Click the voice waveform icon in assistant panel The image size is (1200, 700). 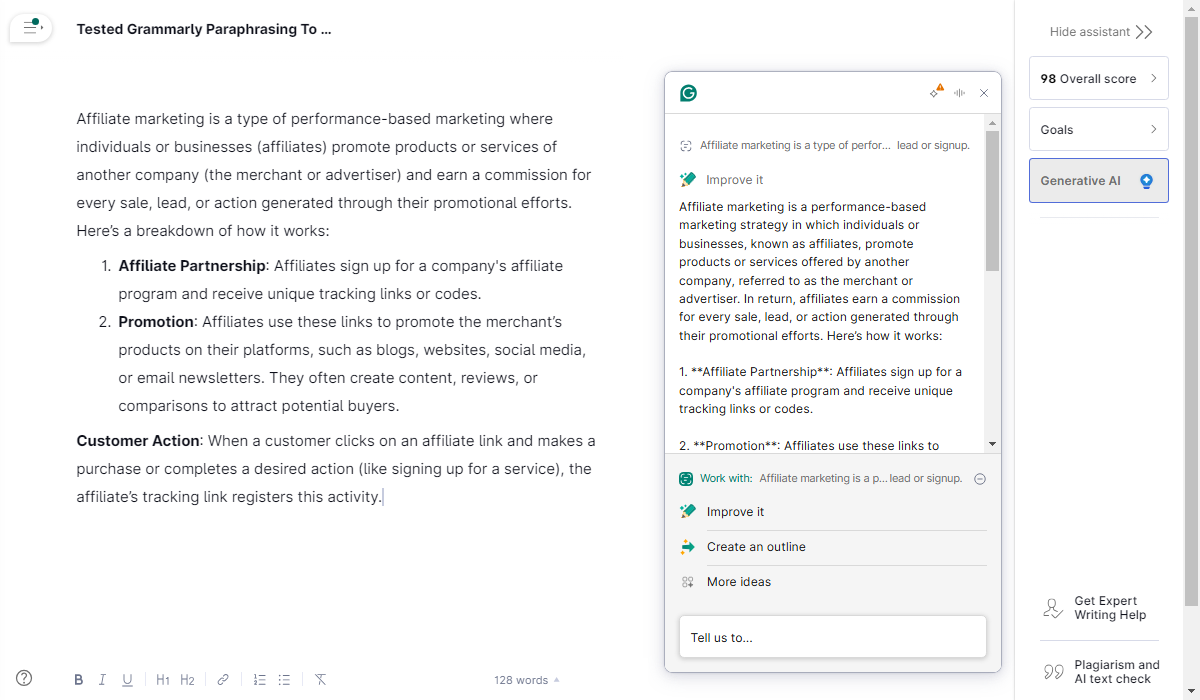[x=960, y=93]
